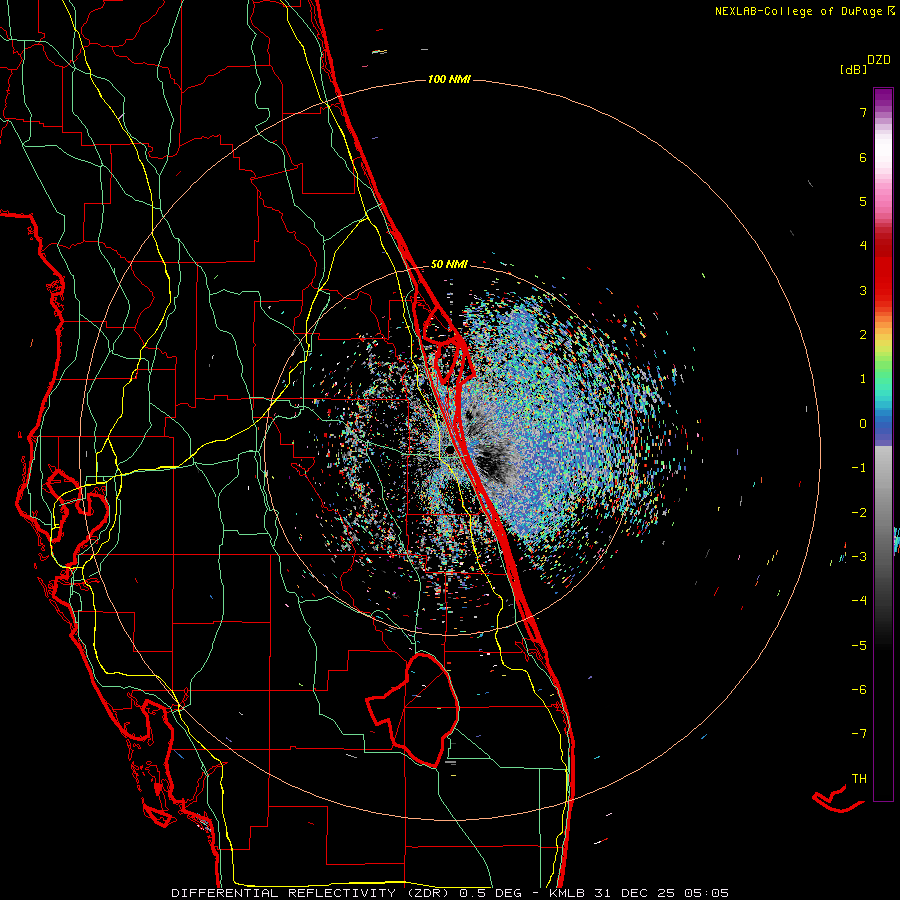Click the purple top of the color bar
The image size is (900, 900).
[883, 99]
